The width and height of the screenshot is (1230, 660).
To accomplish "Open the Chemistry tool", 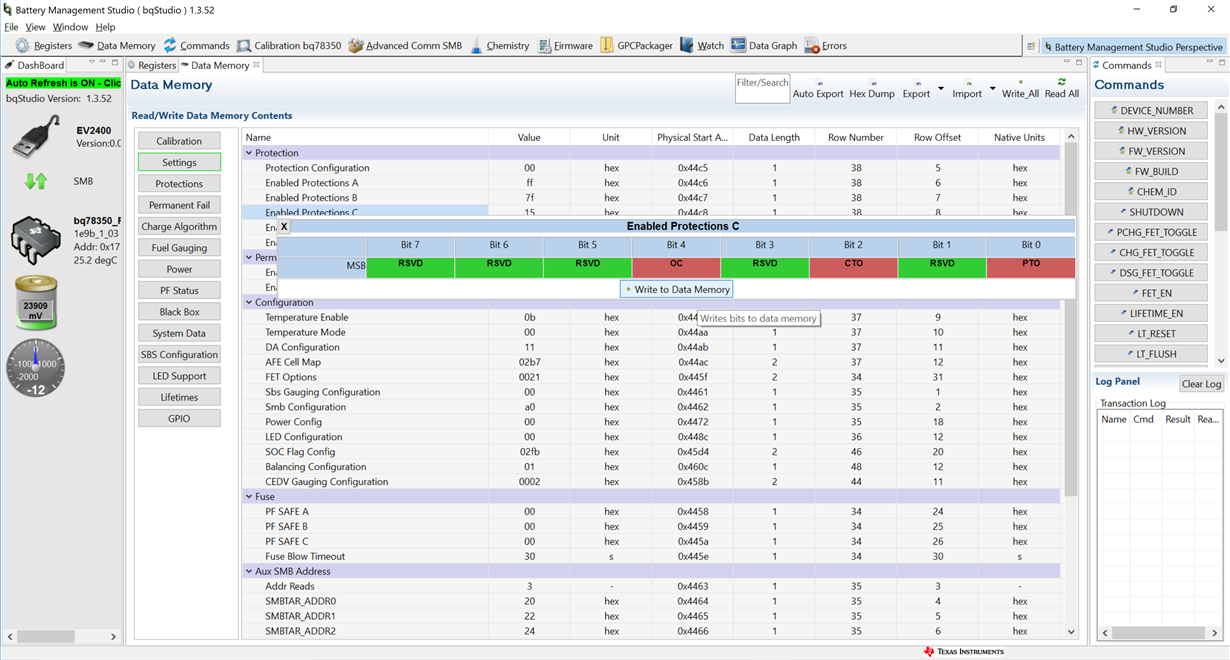I will tap(500, 46).
